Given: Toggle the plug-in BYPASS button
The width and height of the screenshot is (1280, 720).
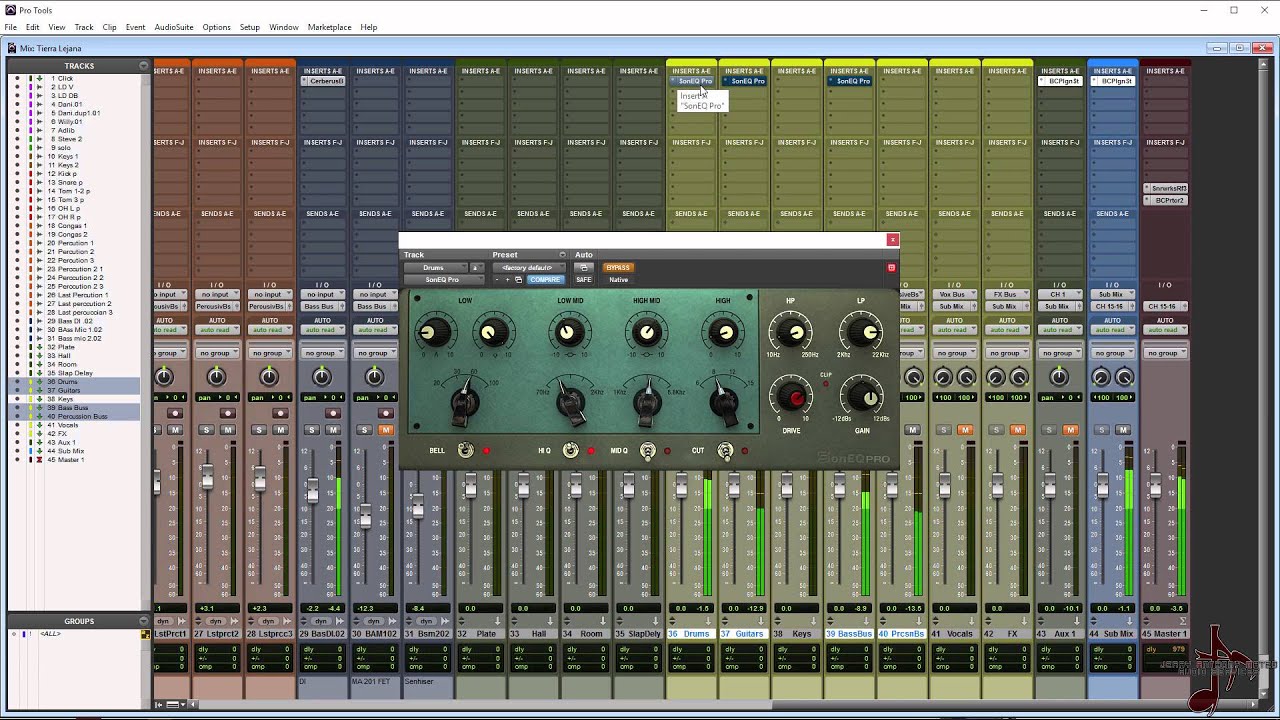Looking at the screenshot, I should (618, 267).
